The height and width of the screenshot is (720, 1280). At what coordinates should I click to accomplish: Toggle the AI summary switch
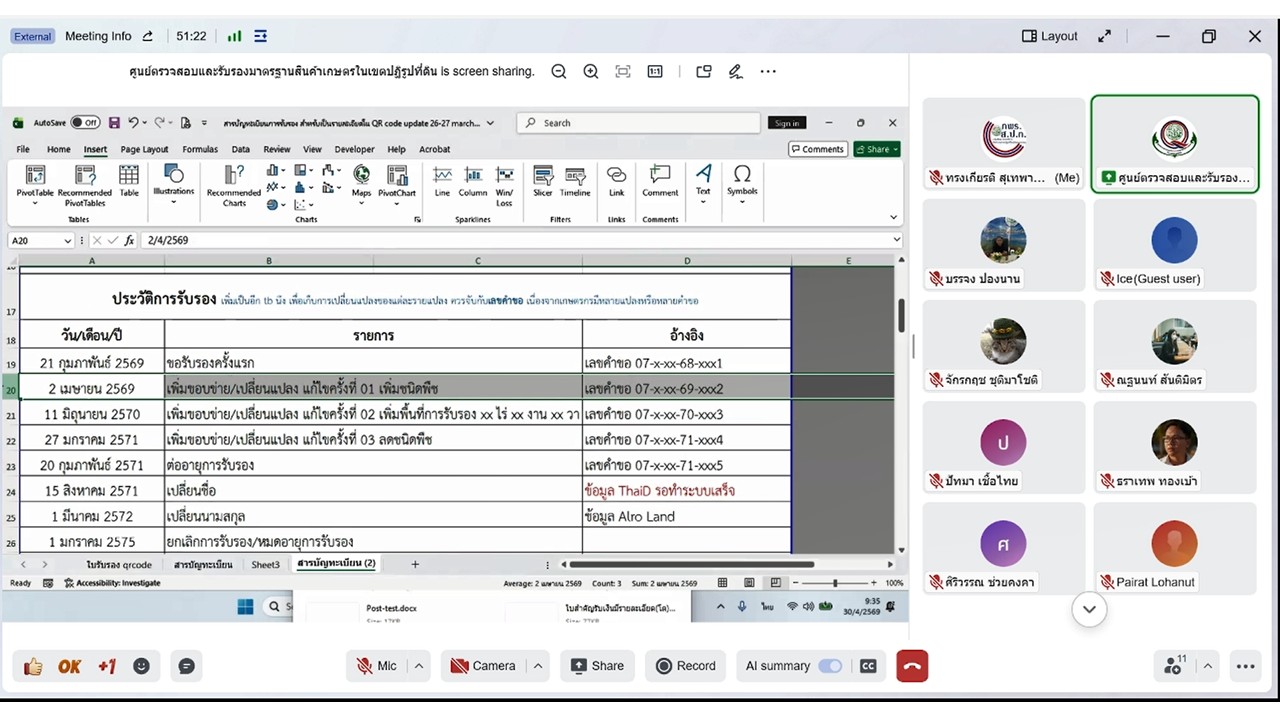pos(829,666)
